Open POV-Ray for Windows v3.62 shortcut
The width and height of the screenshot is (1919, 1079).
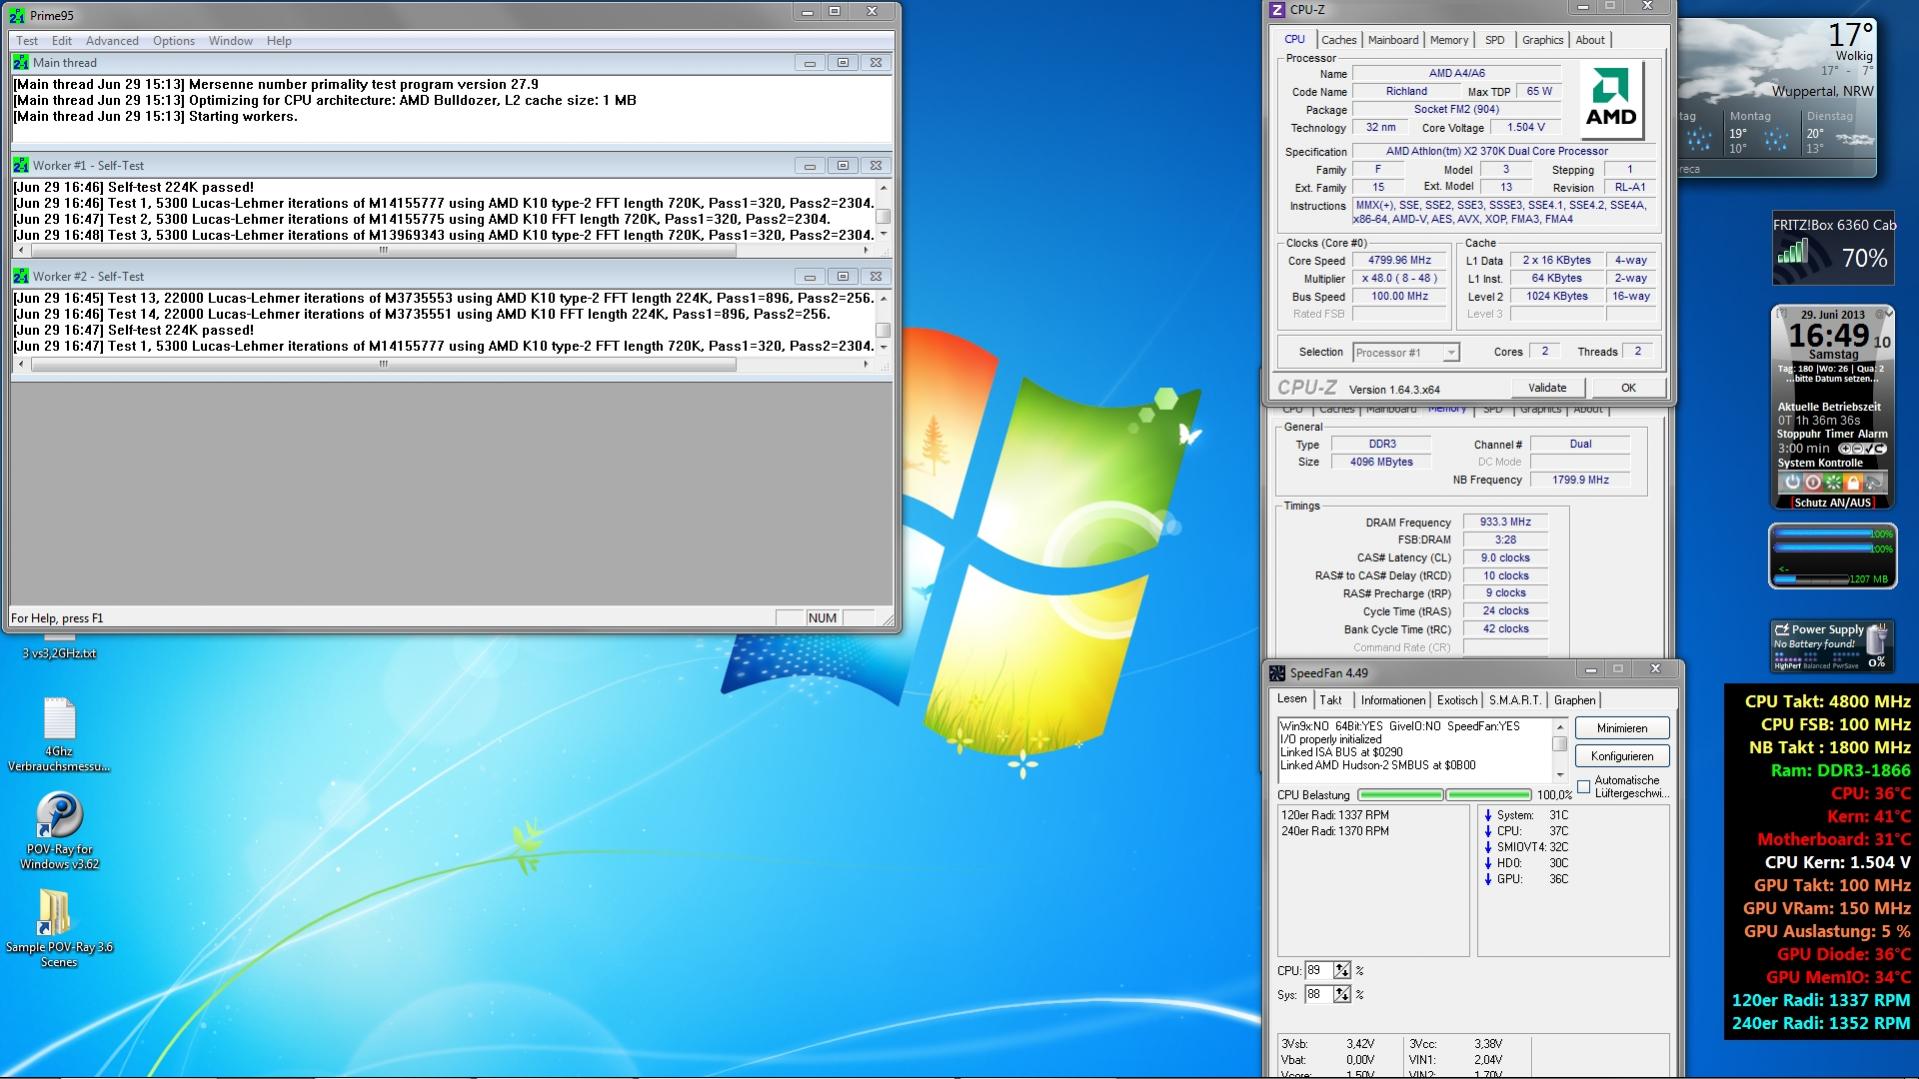point(59,815)
